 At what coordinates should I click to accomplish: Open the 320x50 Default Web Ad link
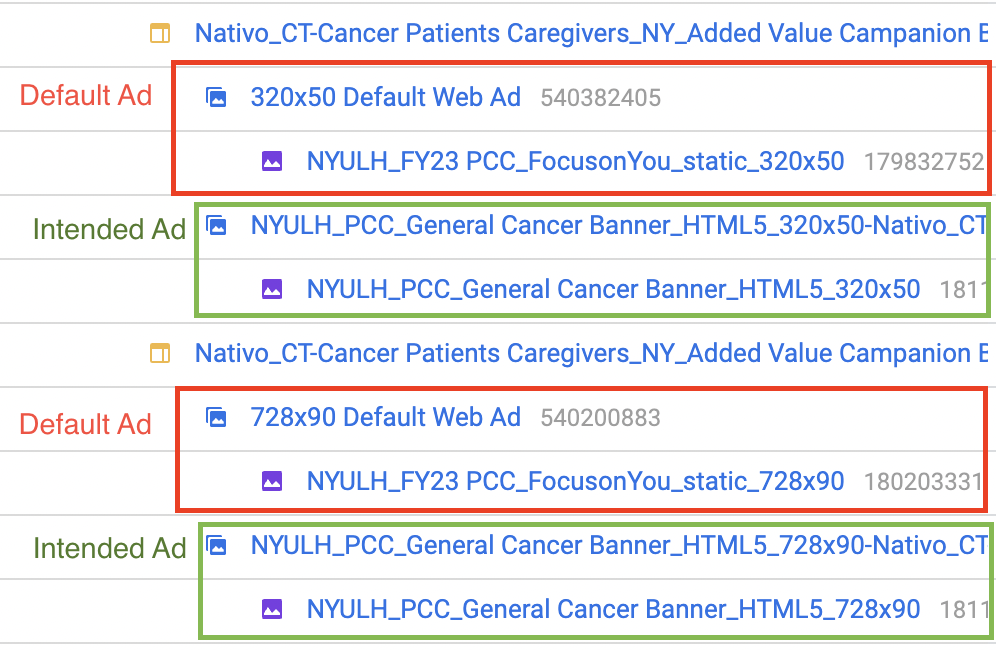coord(385,97)
